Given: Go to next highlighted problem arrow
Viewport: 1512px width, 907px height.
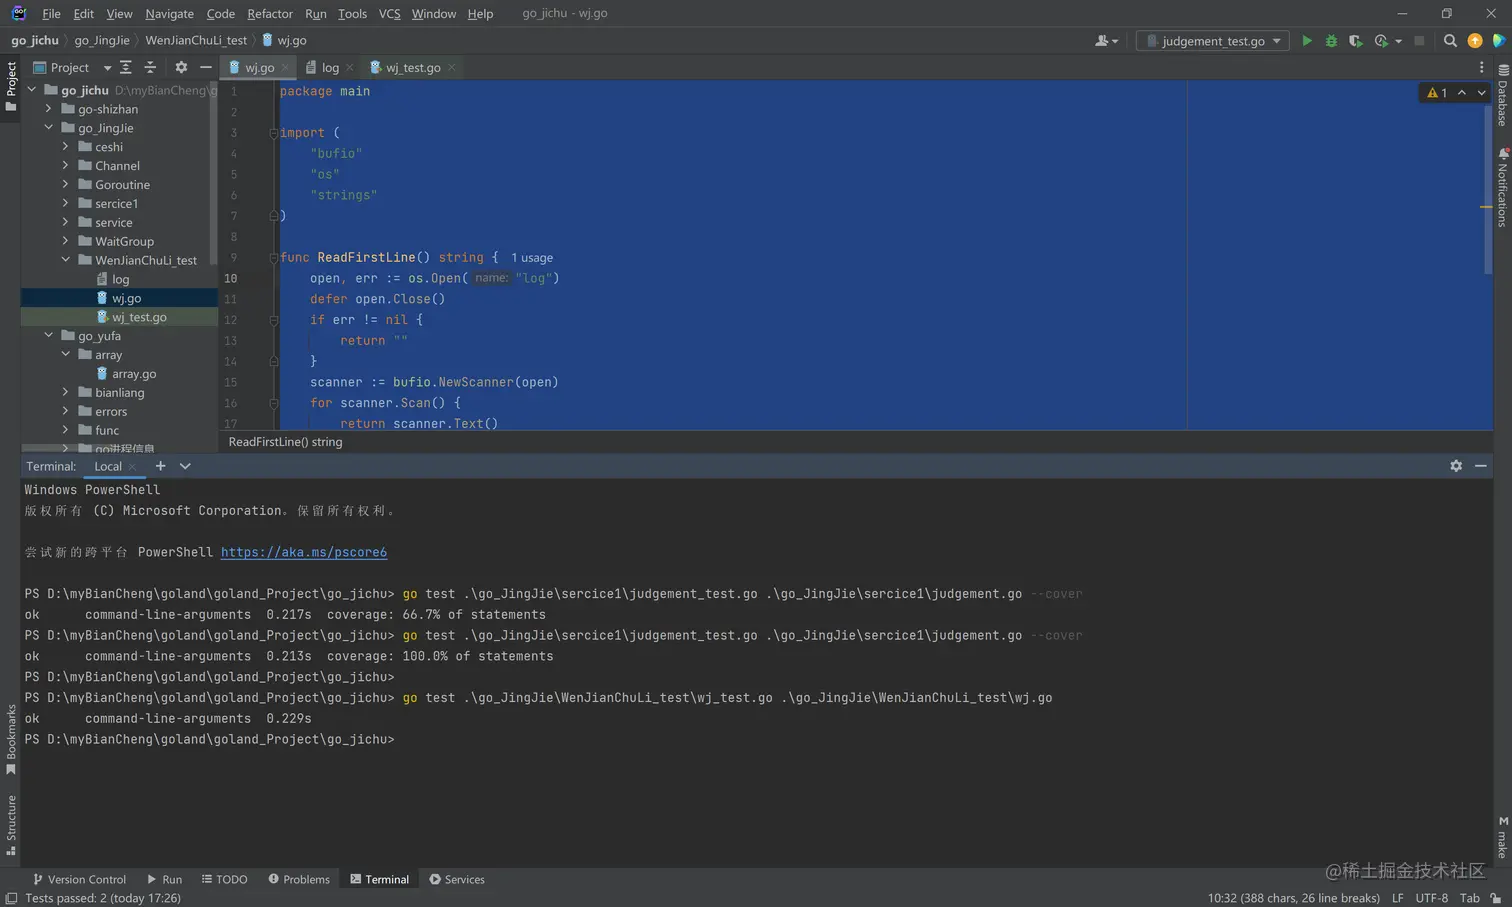Looking at the screenshot, I should click(1482, 93).
